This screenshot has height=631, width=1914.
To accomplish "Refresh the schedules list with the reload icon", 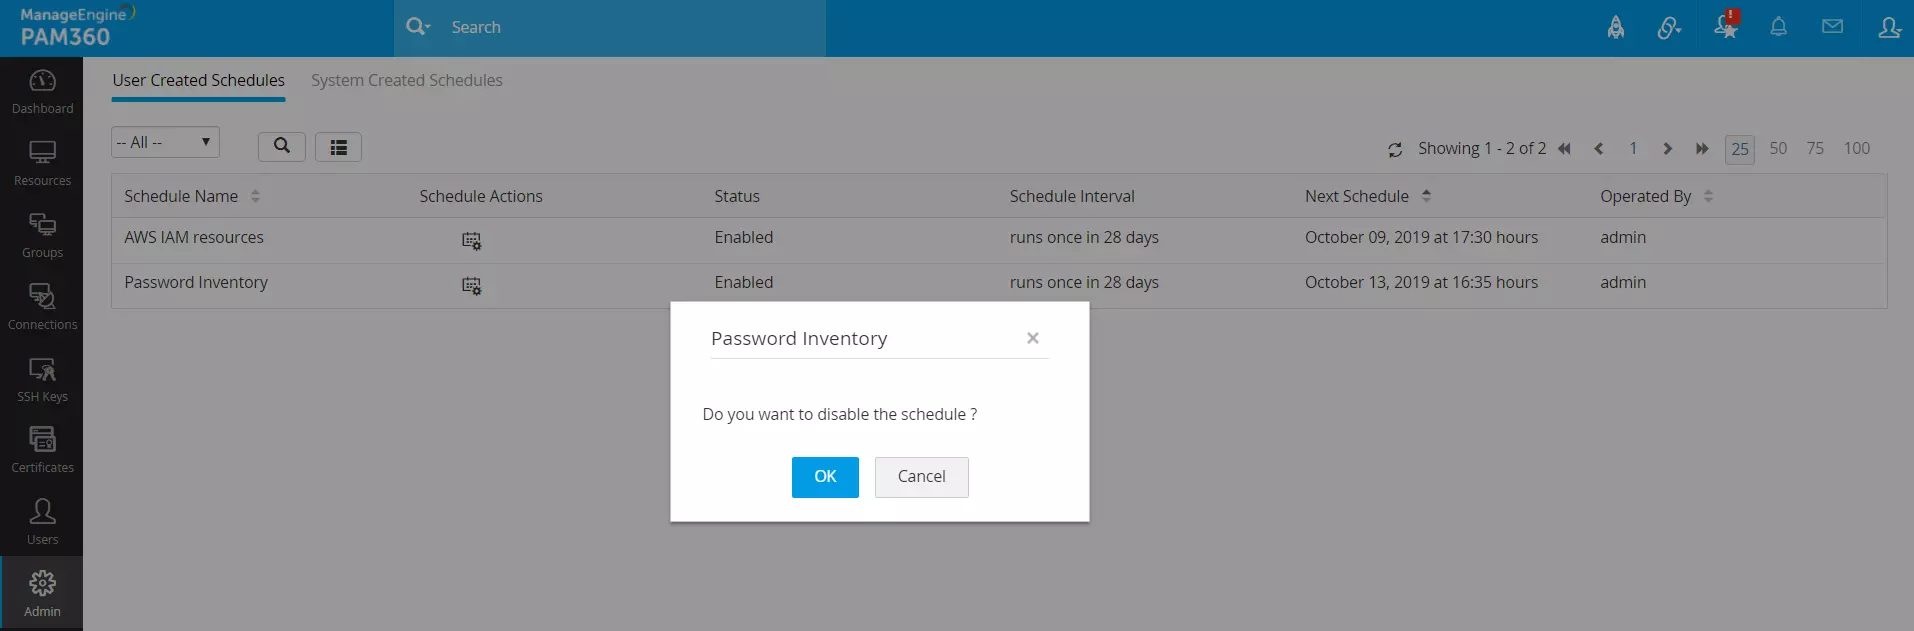I will point(1396,148).
